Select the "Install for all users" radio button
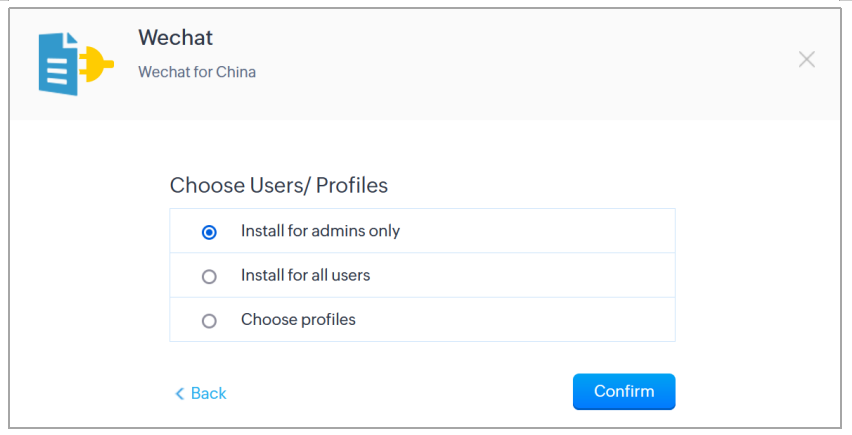This screenshot has width=852, height=435. (x=209, y=276)
